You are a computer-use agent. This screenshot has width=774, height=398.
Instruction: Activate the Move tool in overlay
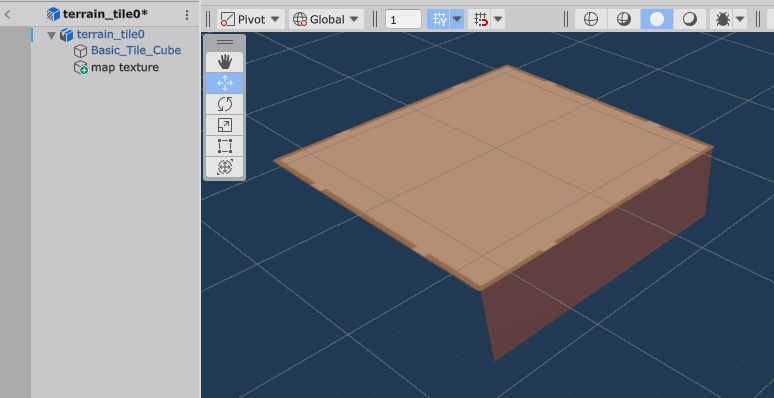[x=225, y=83]
